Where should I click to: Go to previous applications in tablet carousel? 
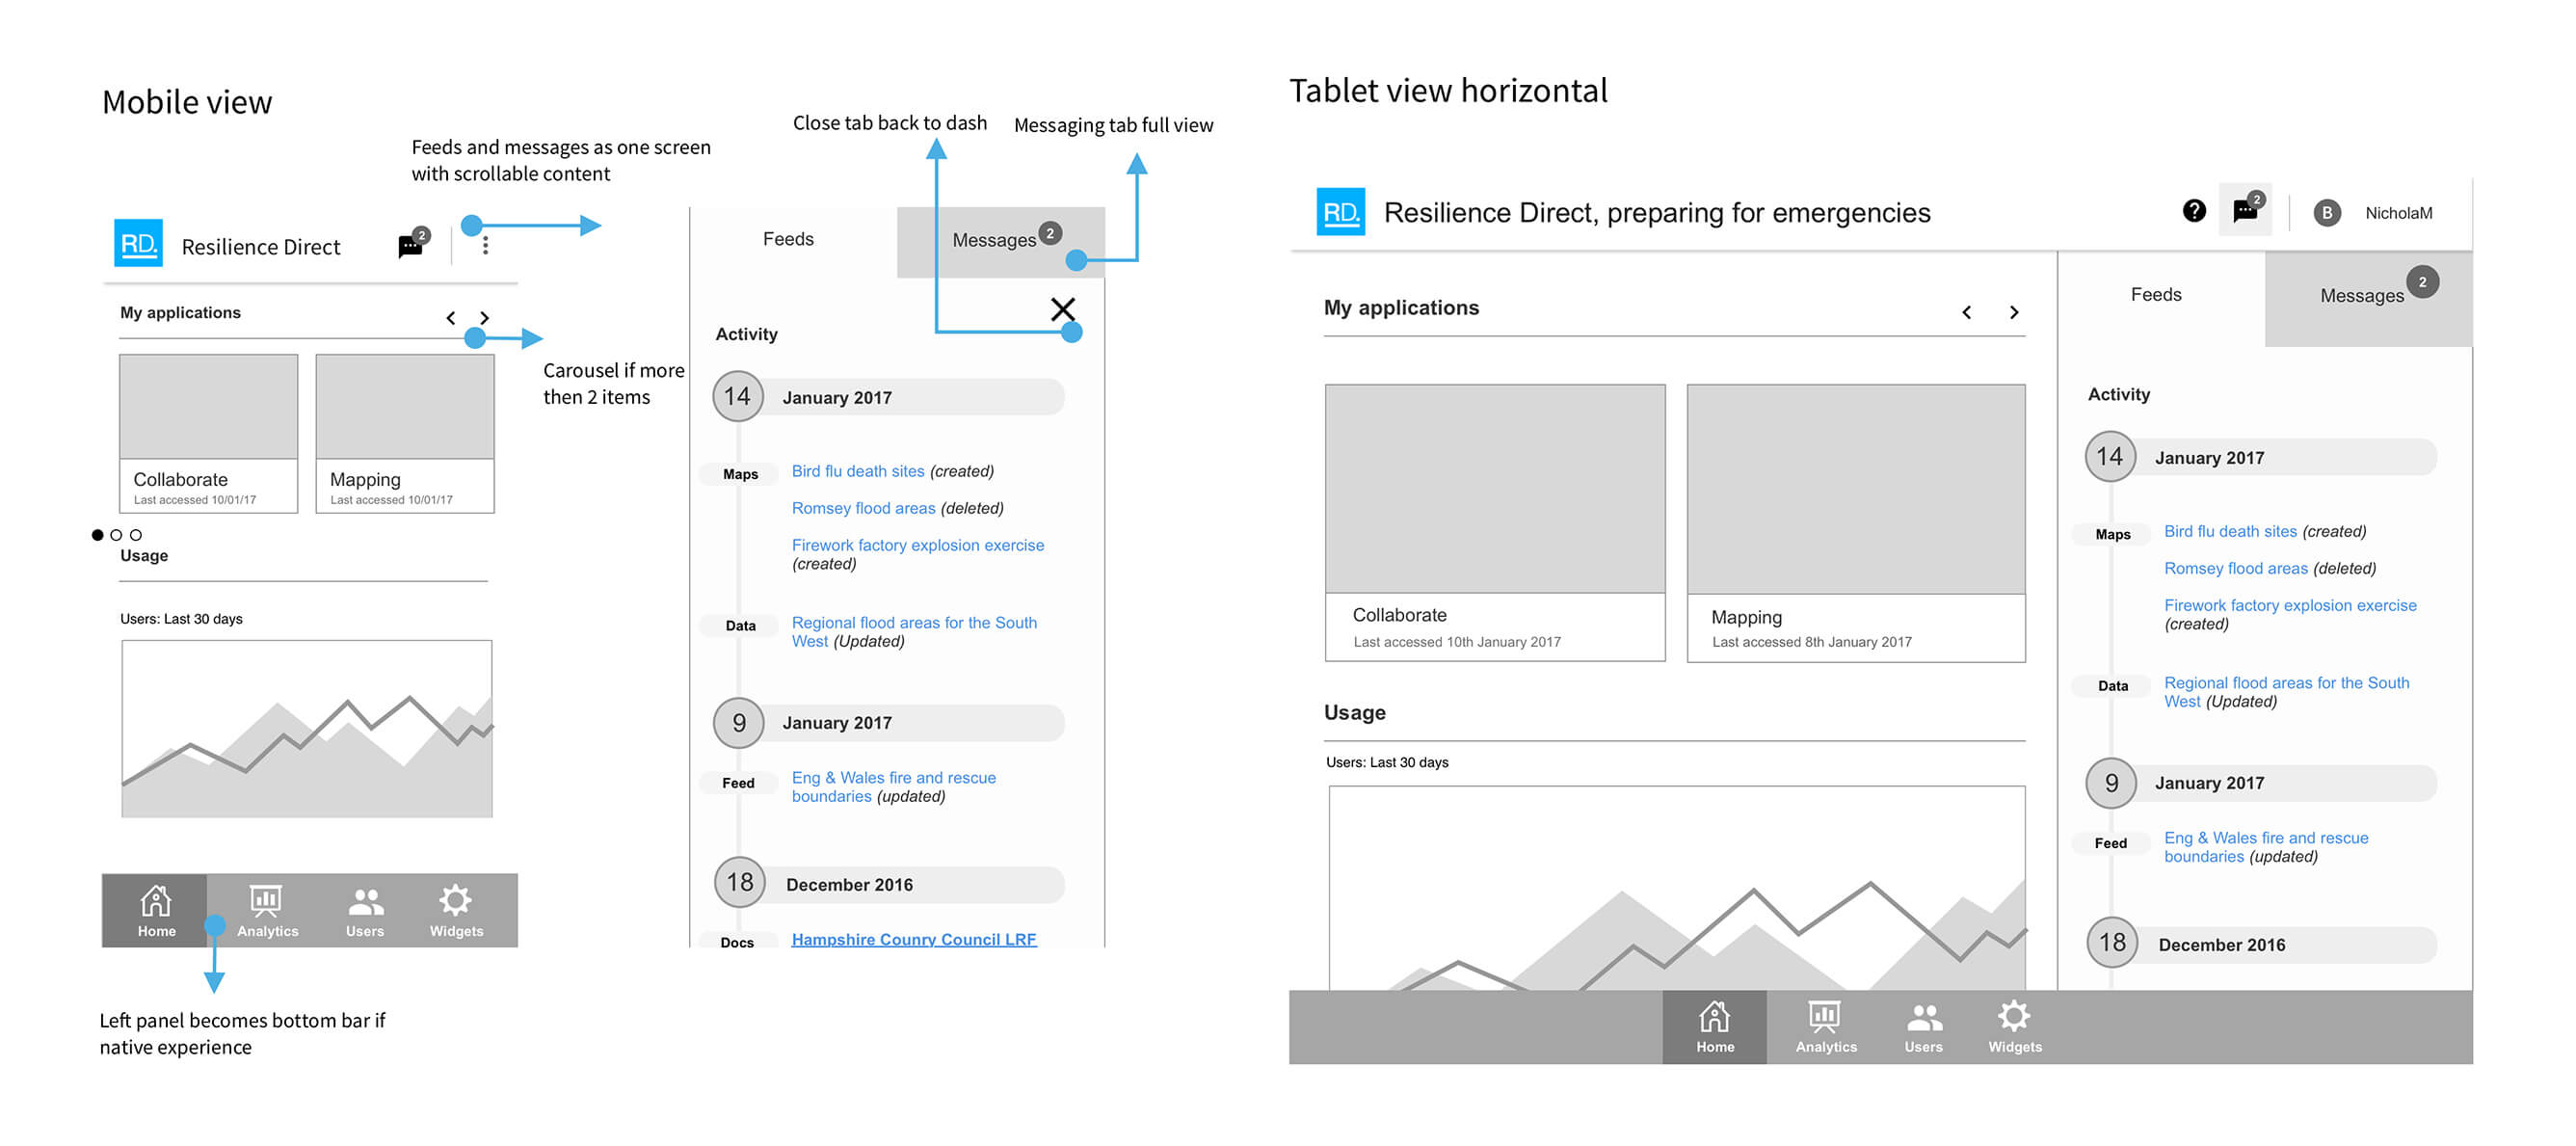[1966, 312]
